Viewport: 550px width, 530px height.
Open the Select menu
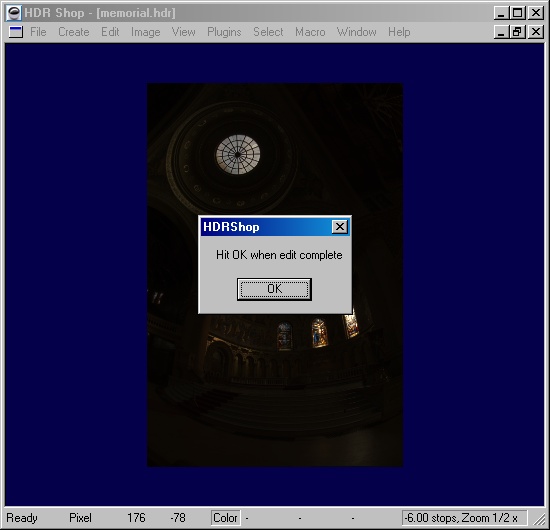coord(268,32)
